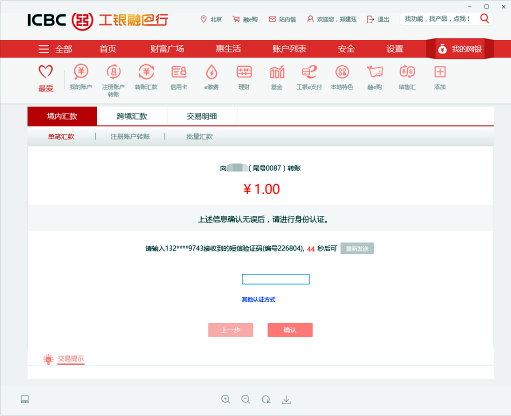Click the 交易提示 lightbulb tips icon
The image size is (511, 416).
48,359
